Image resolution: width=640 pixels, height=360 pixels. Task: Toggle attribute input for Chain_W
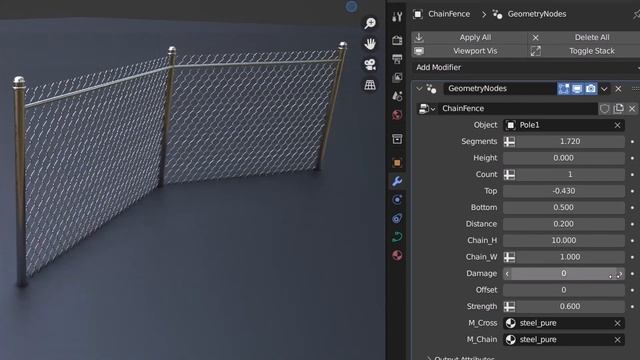pos(509,257)
